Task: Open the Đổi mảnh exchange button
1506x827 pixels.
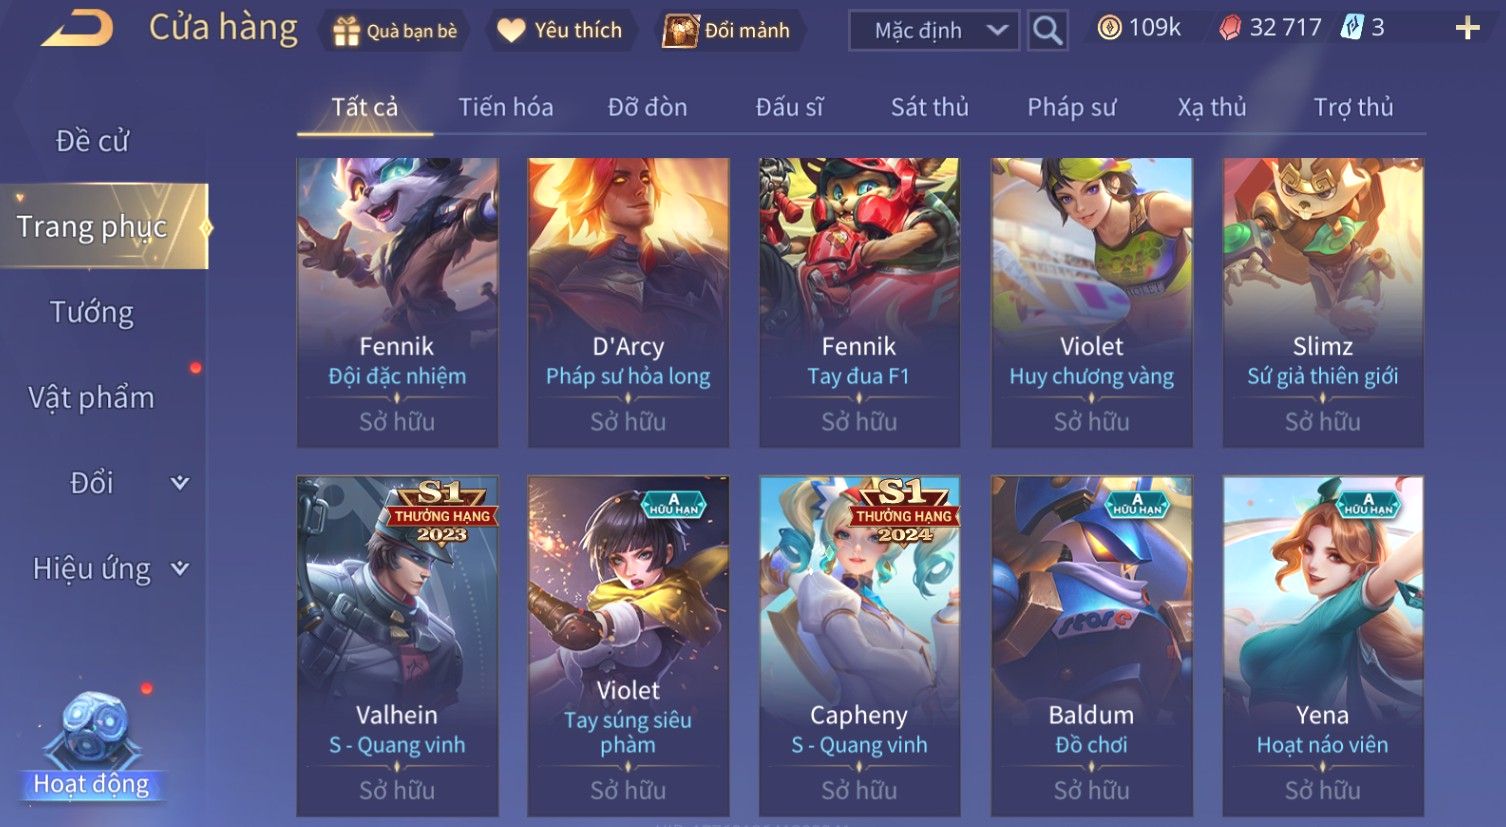Action: click(x=728, y=31)
